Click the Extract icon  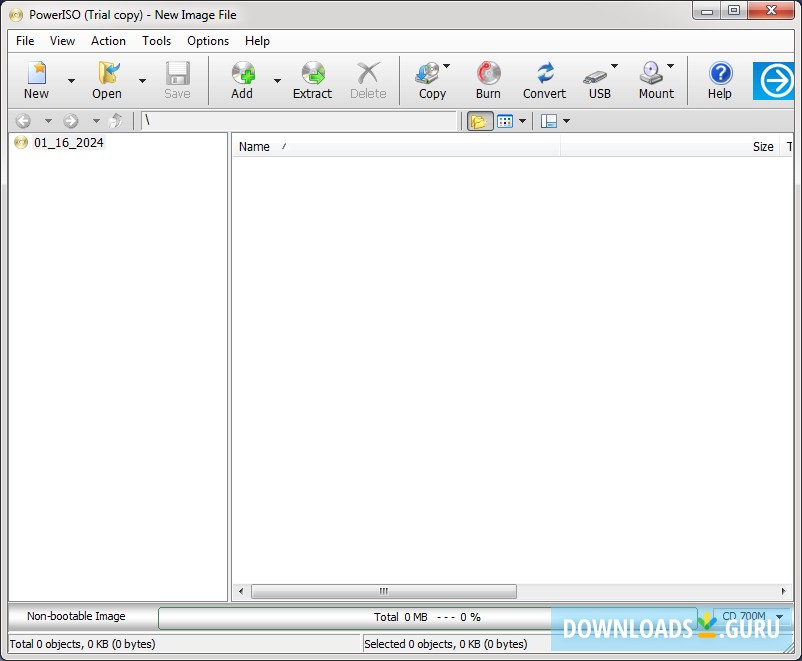313,73
